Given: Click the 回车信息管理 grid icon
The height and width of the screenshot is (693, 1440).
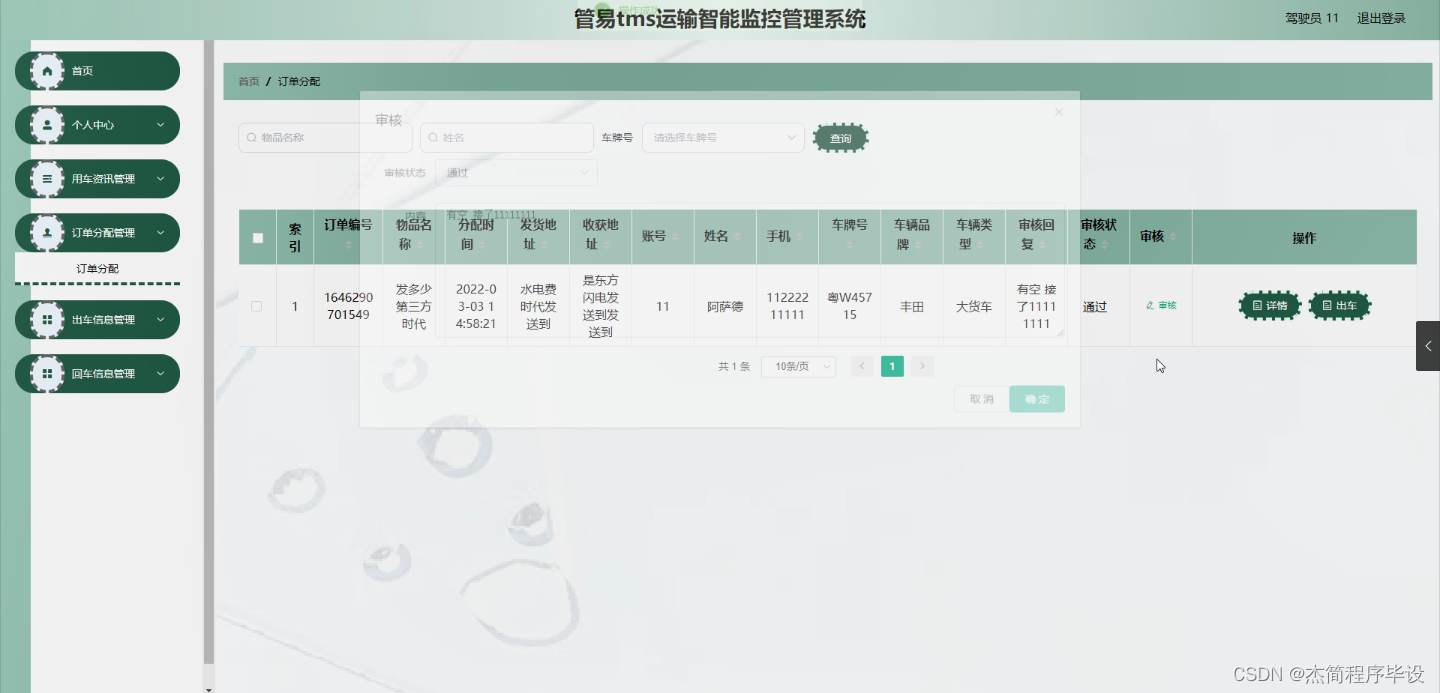Looking at the screenshot, I should coord(47,374).
